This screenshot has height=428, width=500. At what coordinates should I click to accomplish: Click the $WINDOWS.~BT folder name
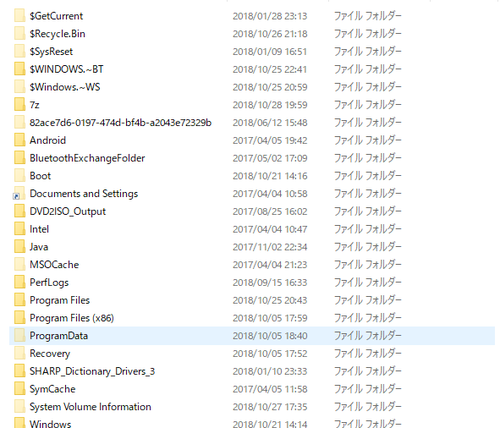coord(66,69)
